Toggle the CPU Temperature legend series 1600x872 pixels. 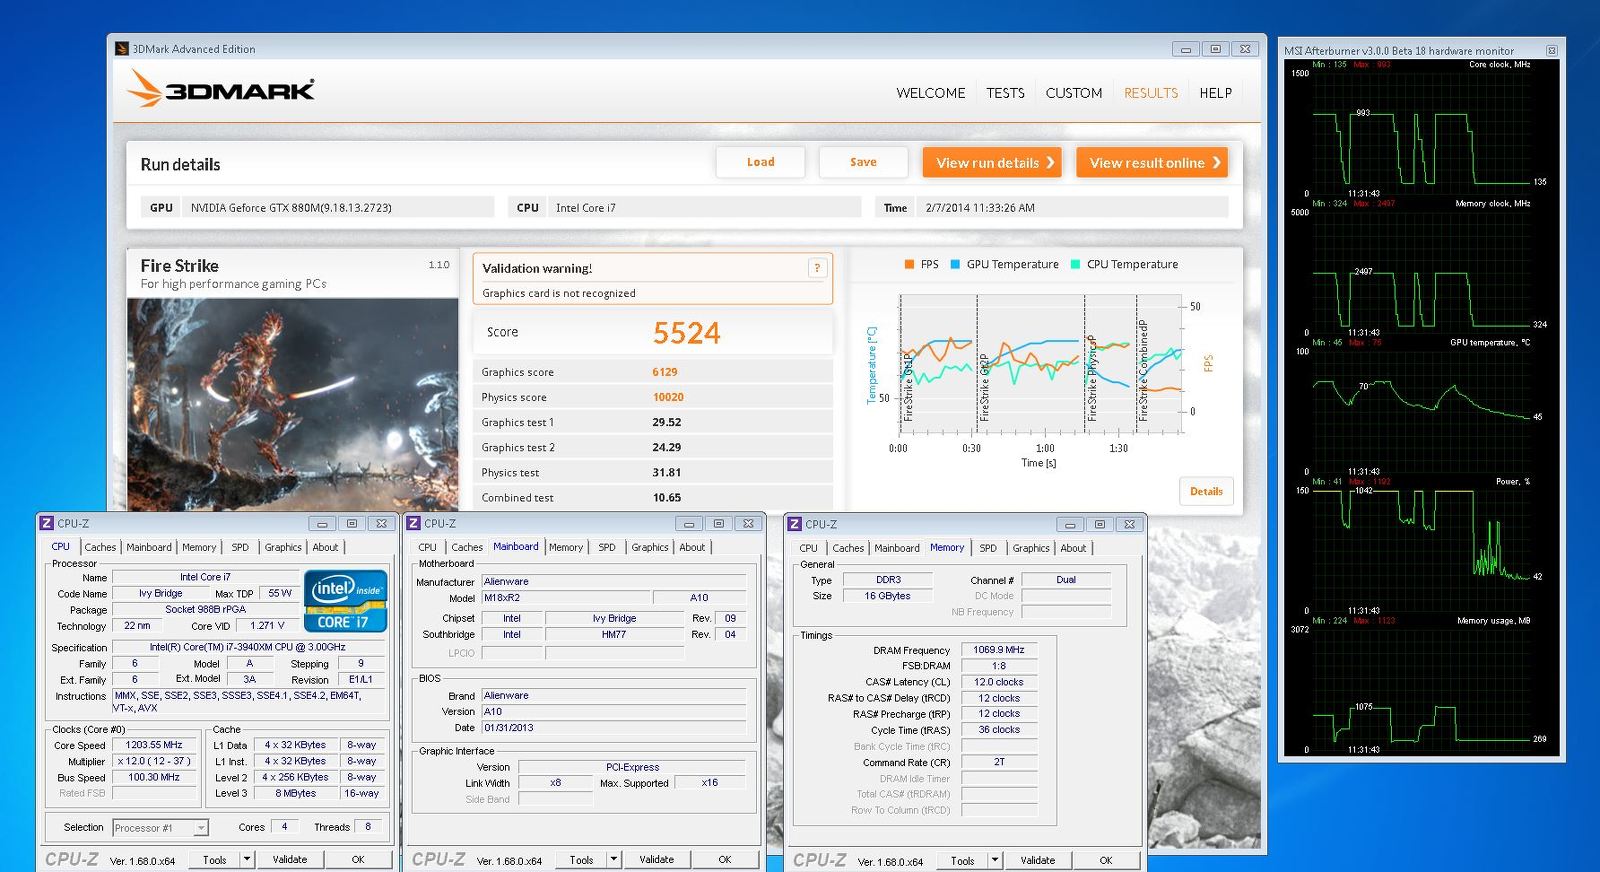(1124, 264)
